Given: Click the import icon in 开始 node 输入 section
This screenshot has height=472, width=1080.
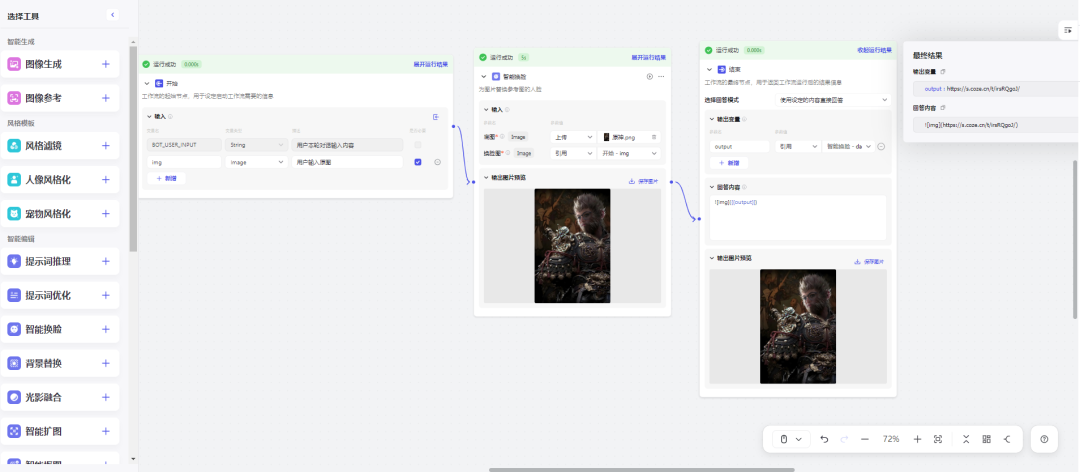Looking at the screenshot, I should coord(436,116).
